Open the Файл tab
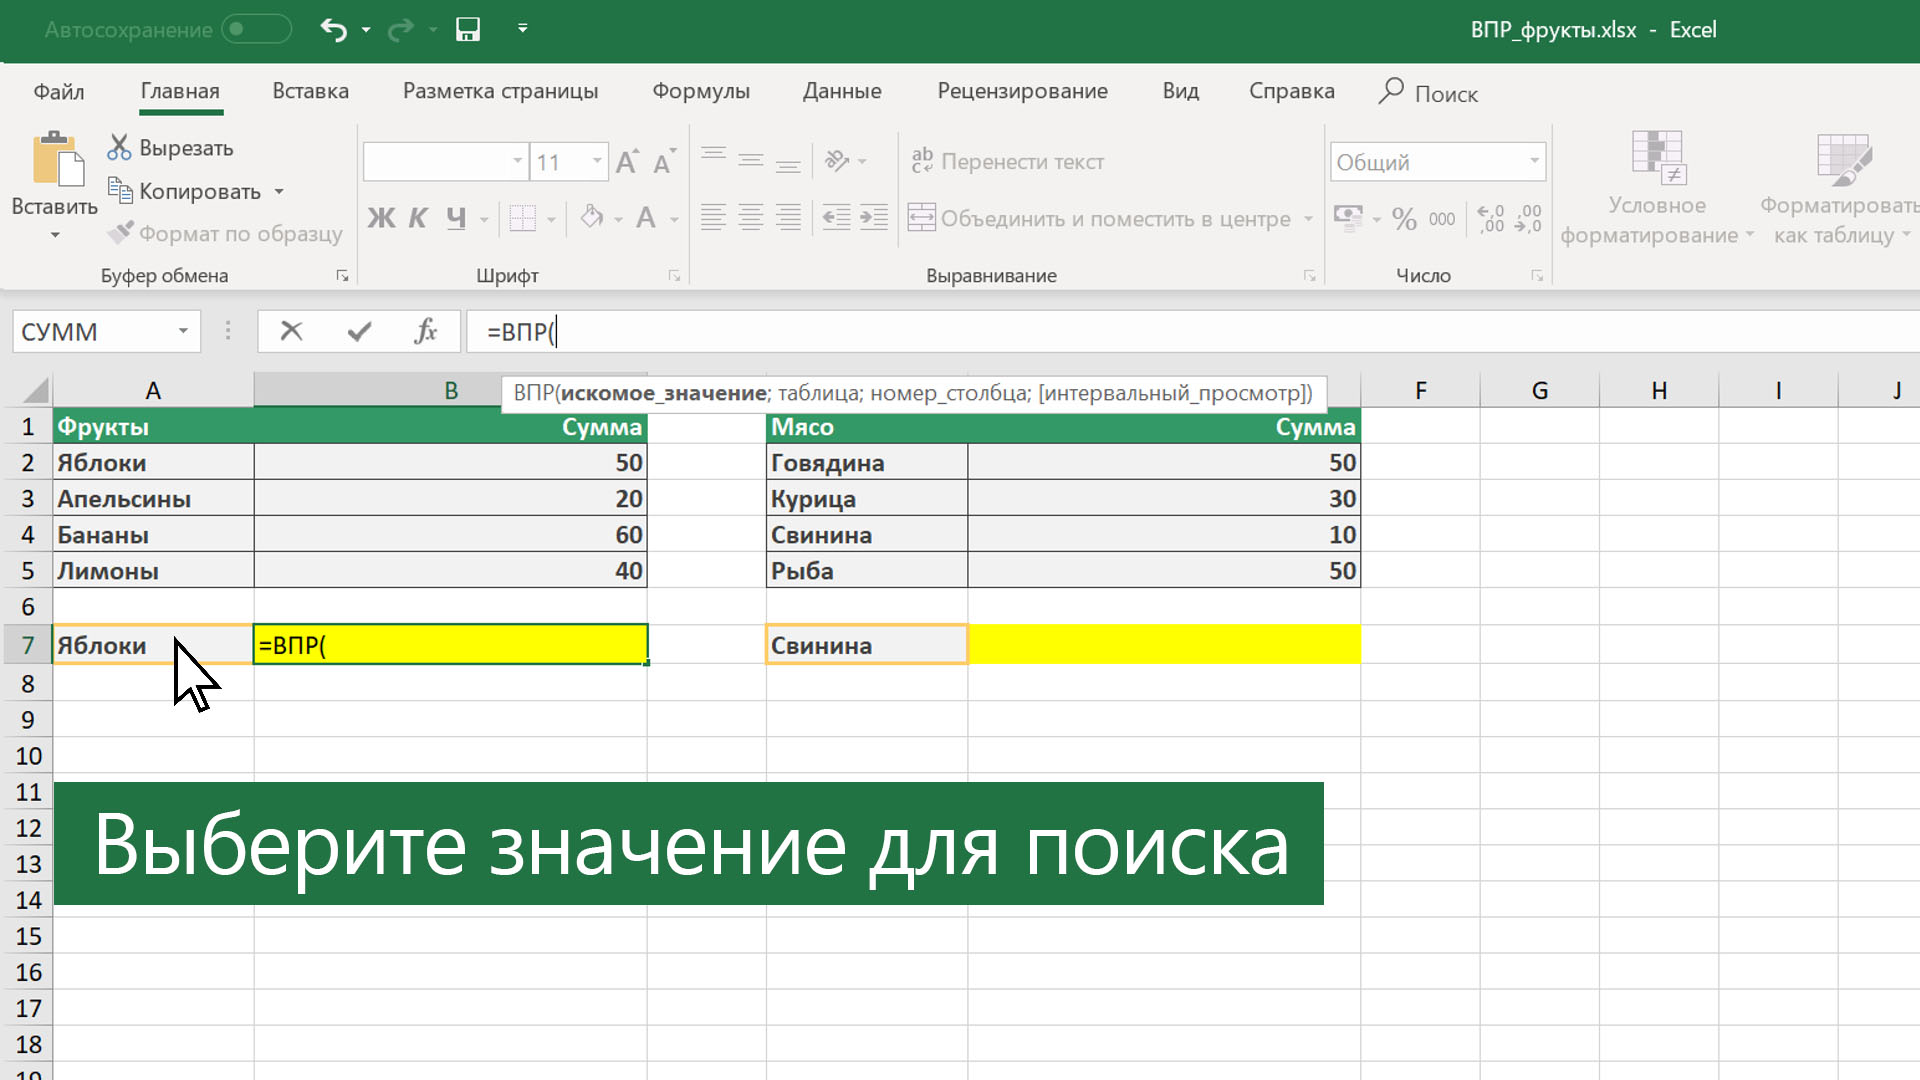 point(59,91)
